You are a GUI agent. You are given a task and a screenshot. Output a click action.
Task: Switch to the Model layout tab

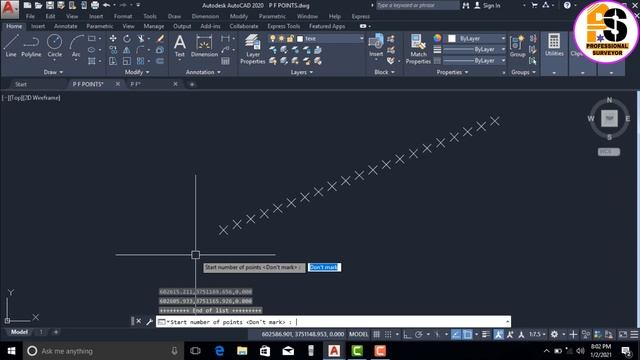(x=19, y=332)
